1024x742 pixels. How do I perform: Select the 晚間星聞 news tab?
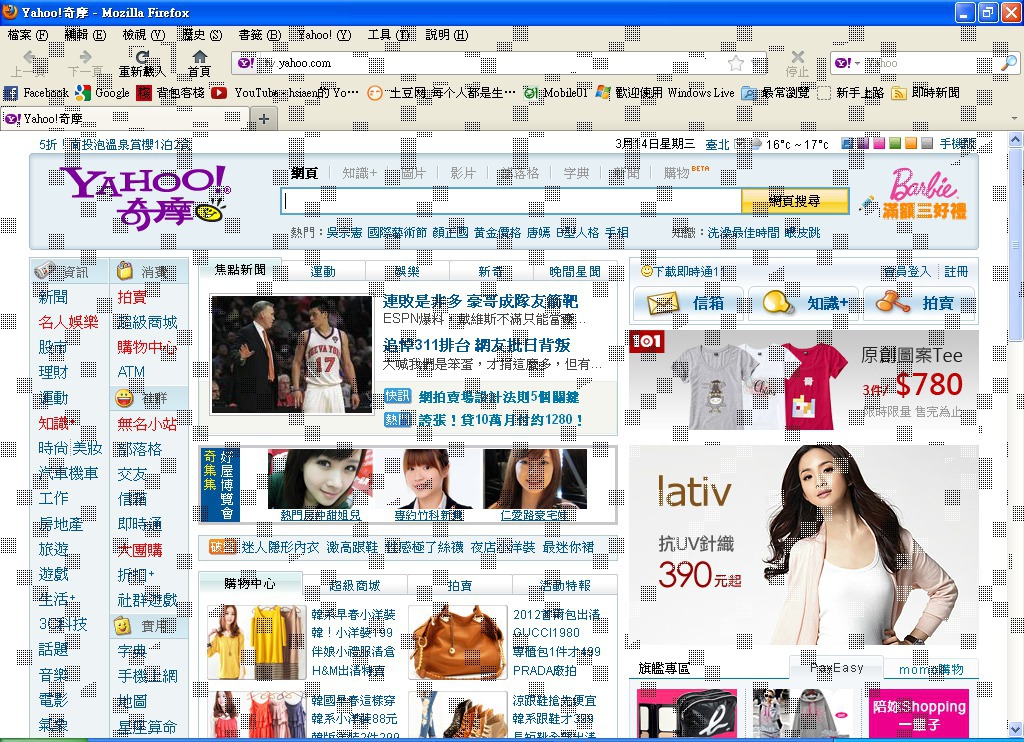click(x=575, y=272)
